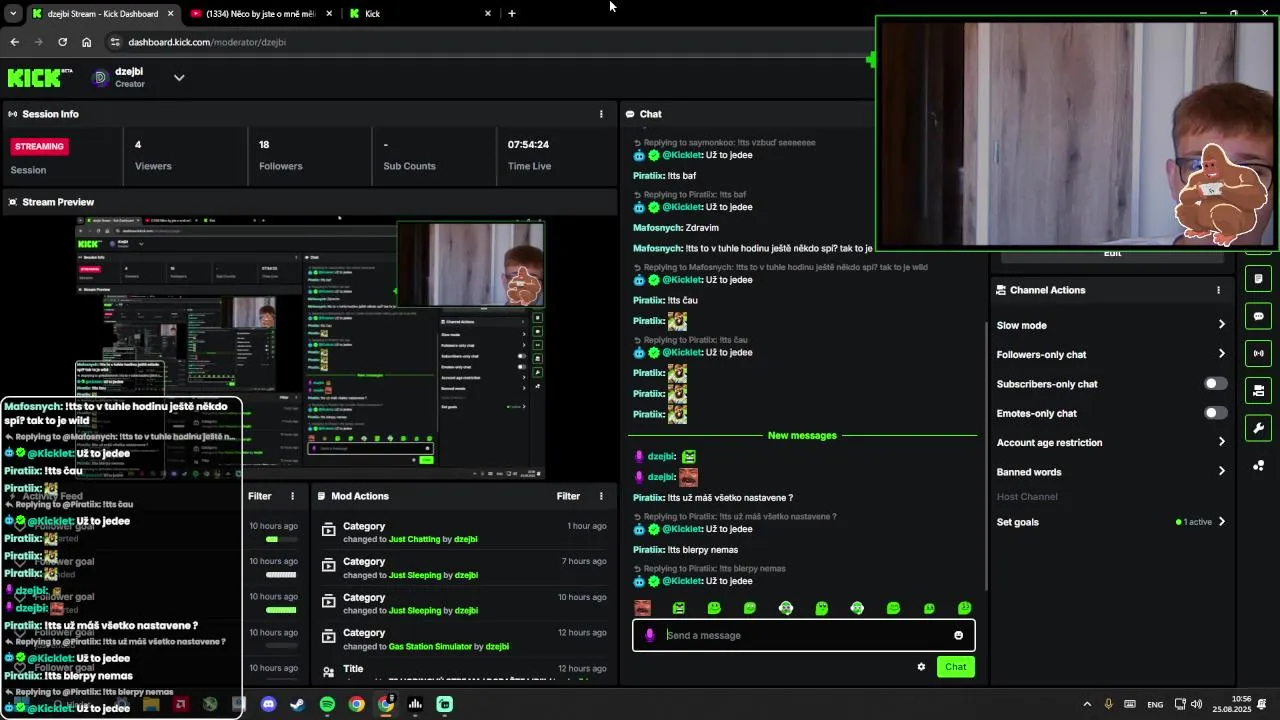
Task: Open Activity Feed three-dot options menu
Action: tap(293, 496)
